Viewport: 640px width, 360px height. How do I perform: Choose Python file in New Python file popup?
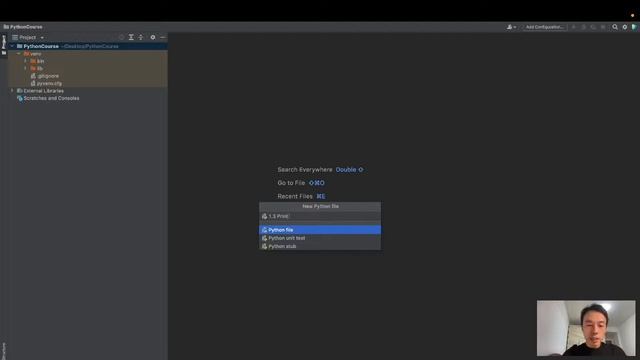[320, 230]
